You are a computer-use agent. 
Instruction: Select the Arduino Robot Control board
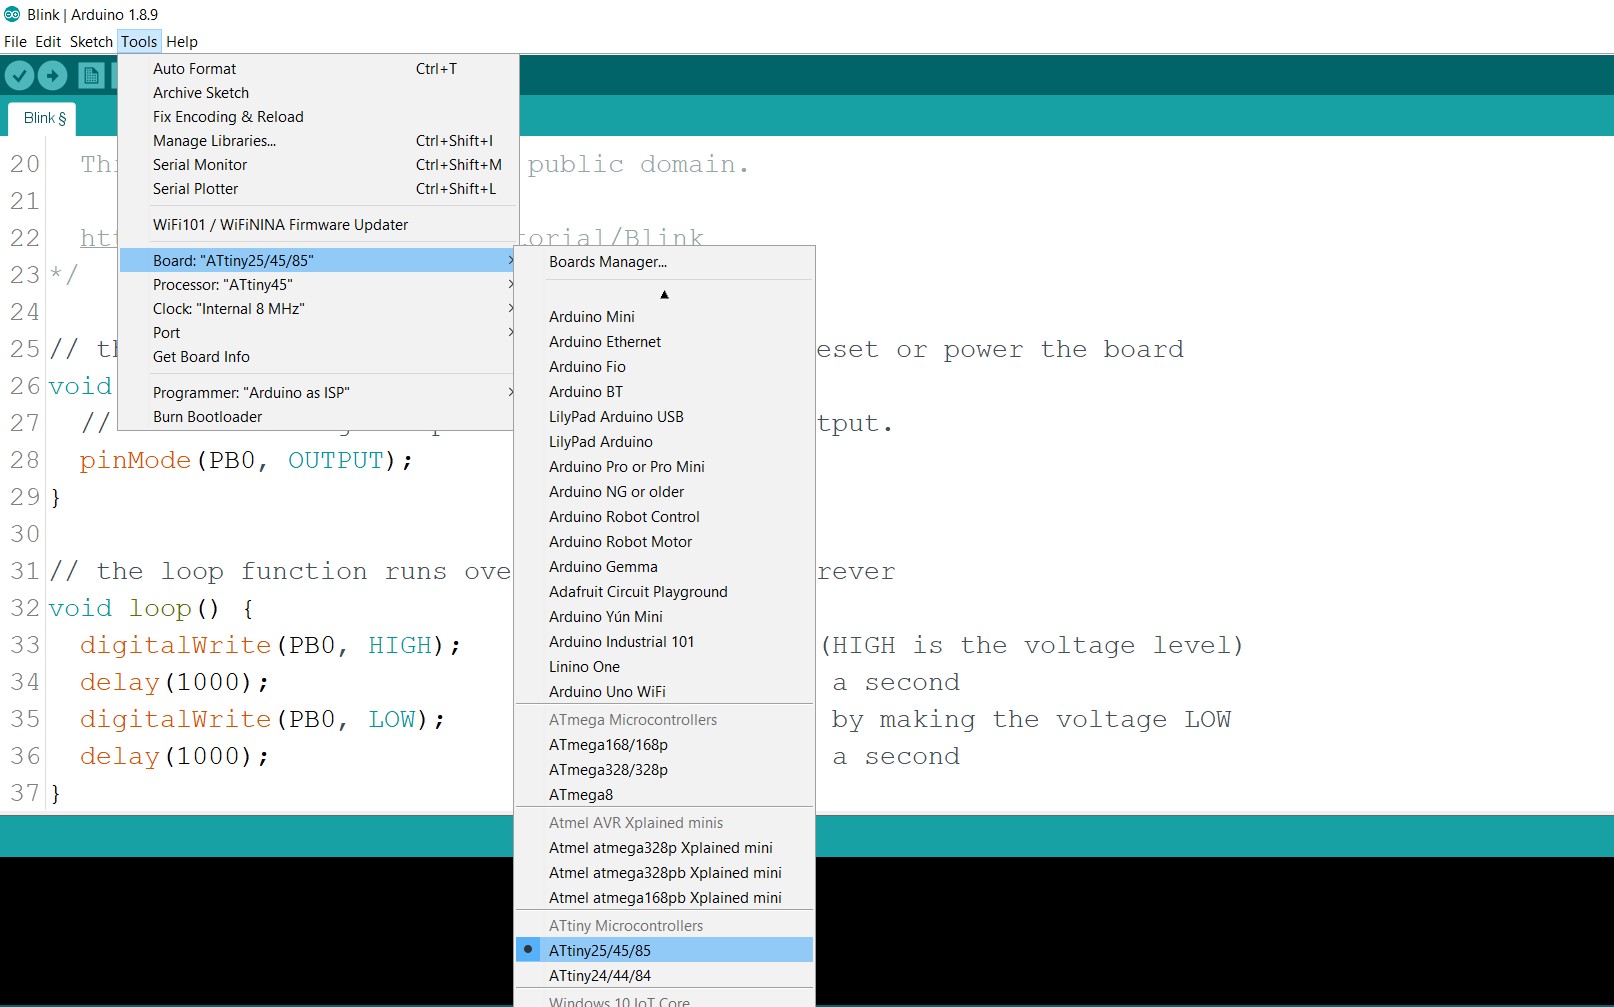[x=664, y=517]
